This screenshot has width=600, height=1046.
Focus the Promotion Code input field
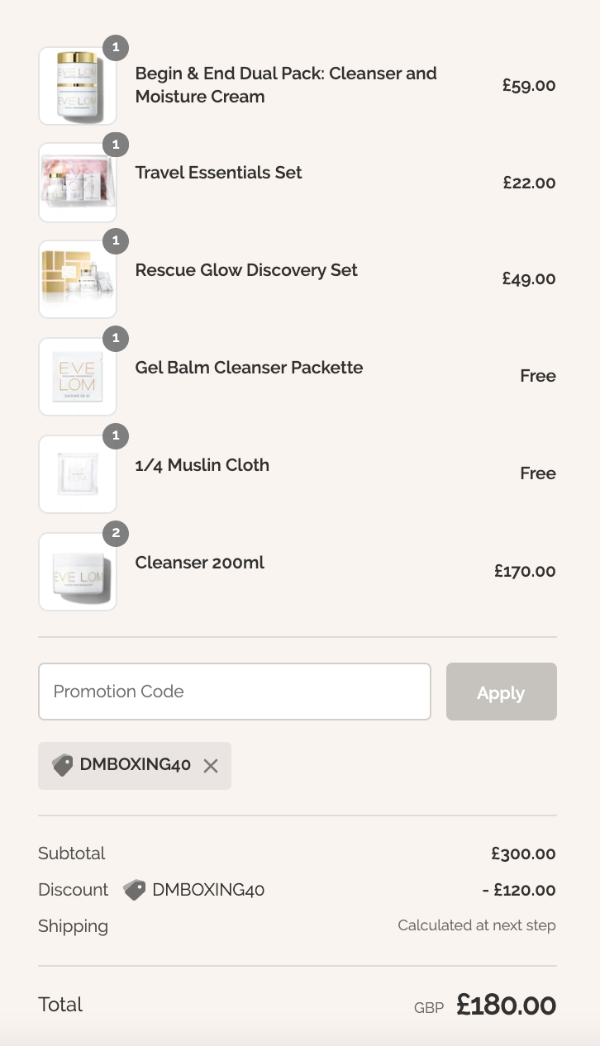234,692
